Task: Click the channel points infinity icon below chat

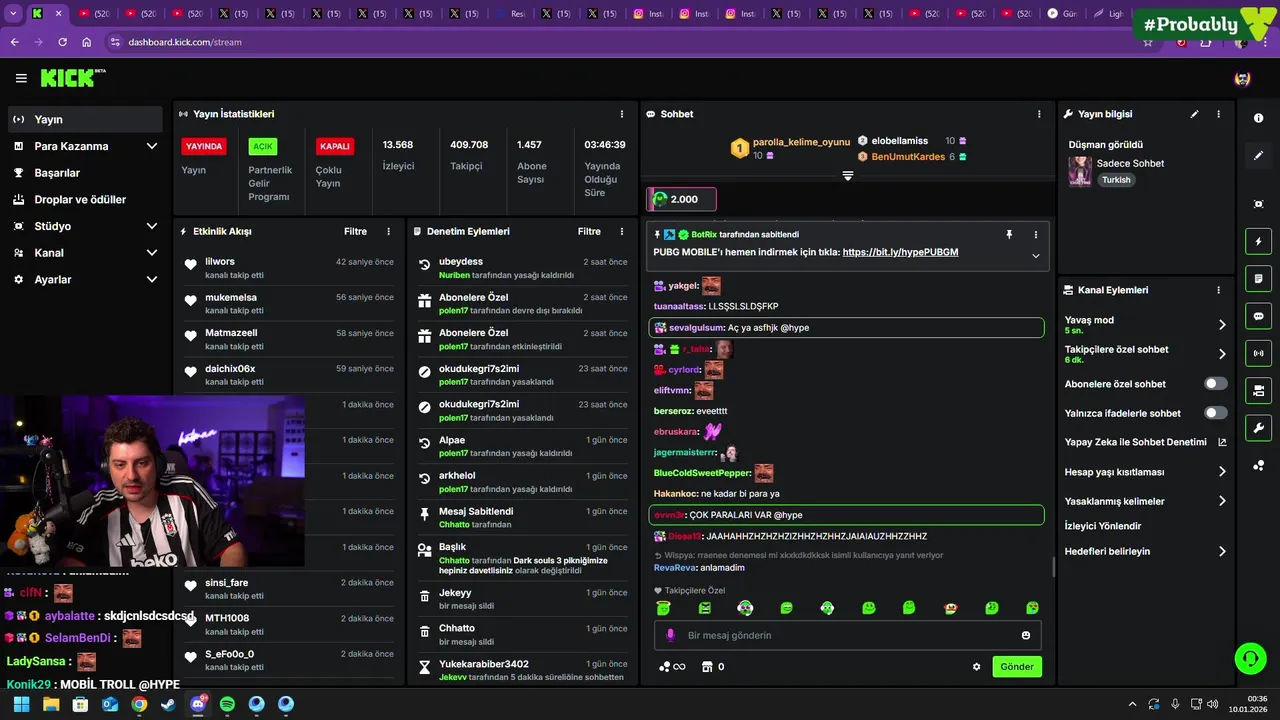Action: 672,667
